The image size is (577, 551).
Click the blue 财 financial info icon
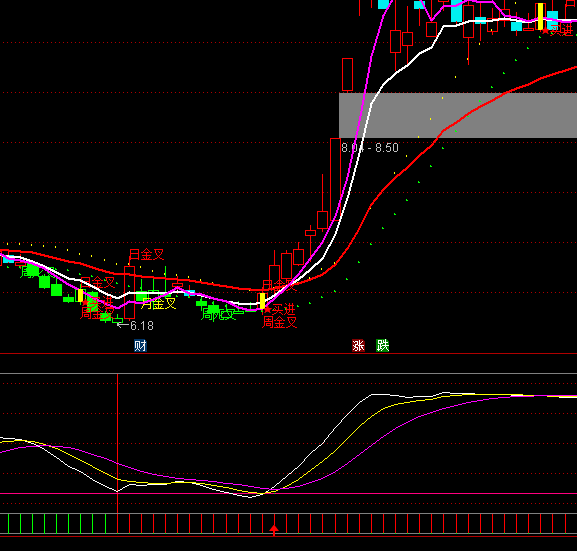click(x=140, y=346)
